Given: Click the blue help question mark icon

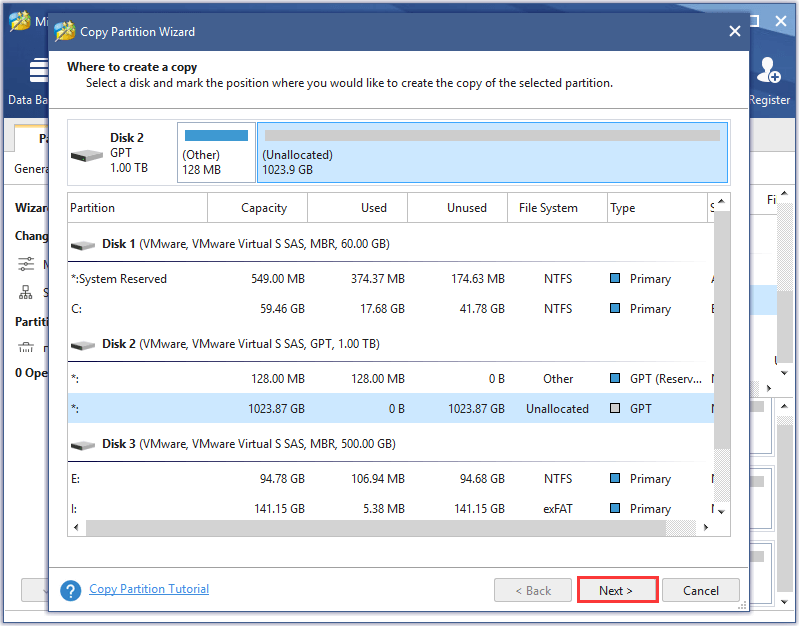Looking at the screenshot, I should (x=70, y=591).
